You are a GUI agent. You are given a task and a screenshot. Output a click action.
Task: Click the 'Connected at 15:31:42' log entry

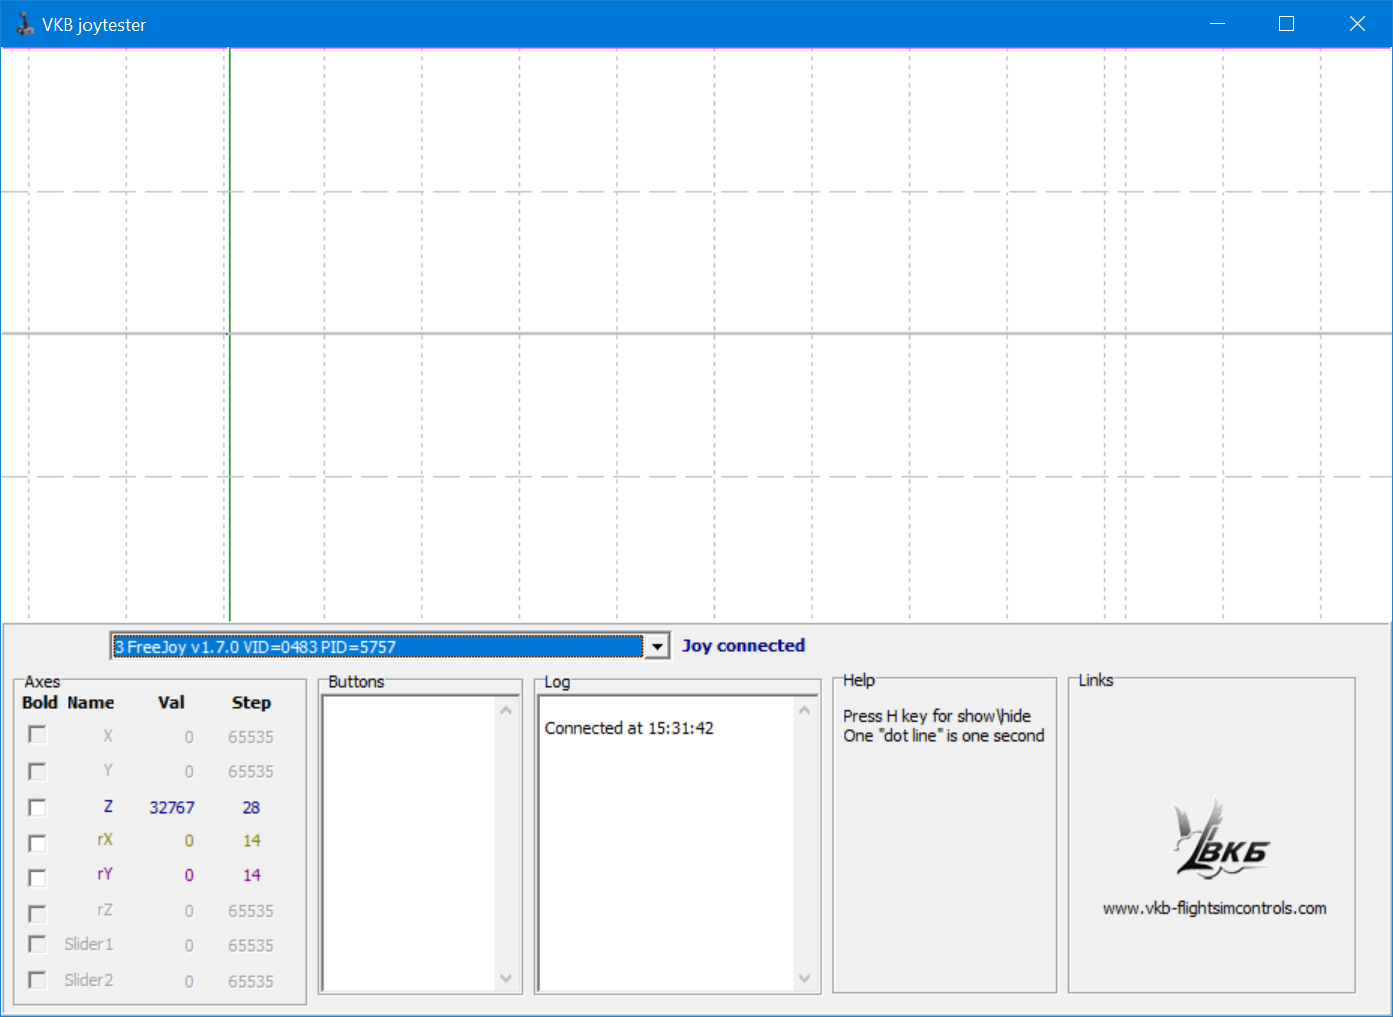coord(629,728)
